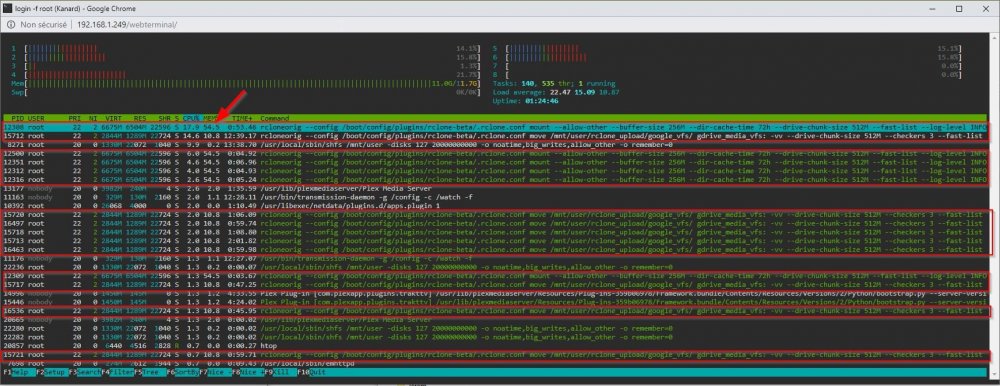
Task: Sort by the PID column header
Action: click(17, 119)
